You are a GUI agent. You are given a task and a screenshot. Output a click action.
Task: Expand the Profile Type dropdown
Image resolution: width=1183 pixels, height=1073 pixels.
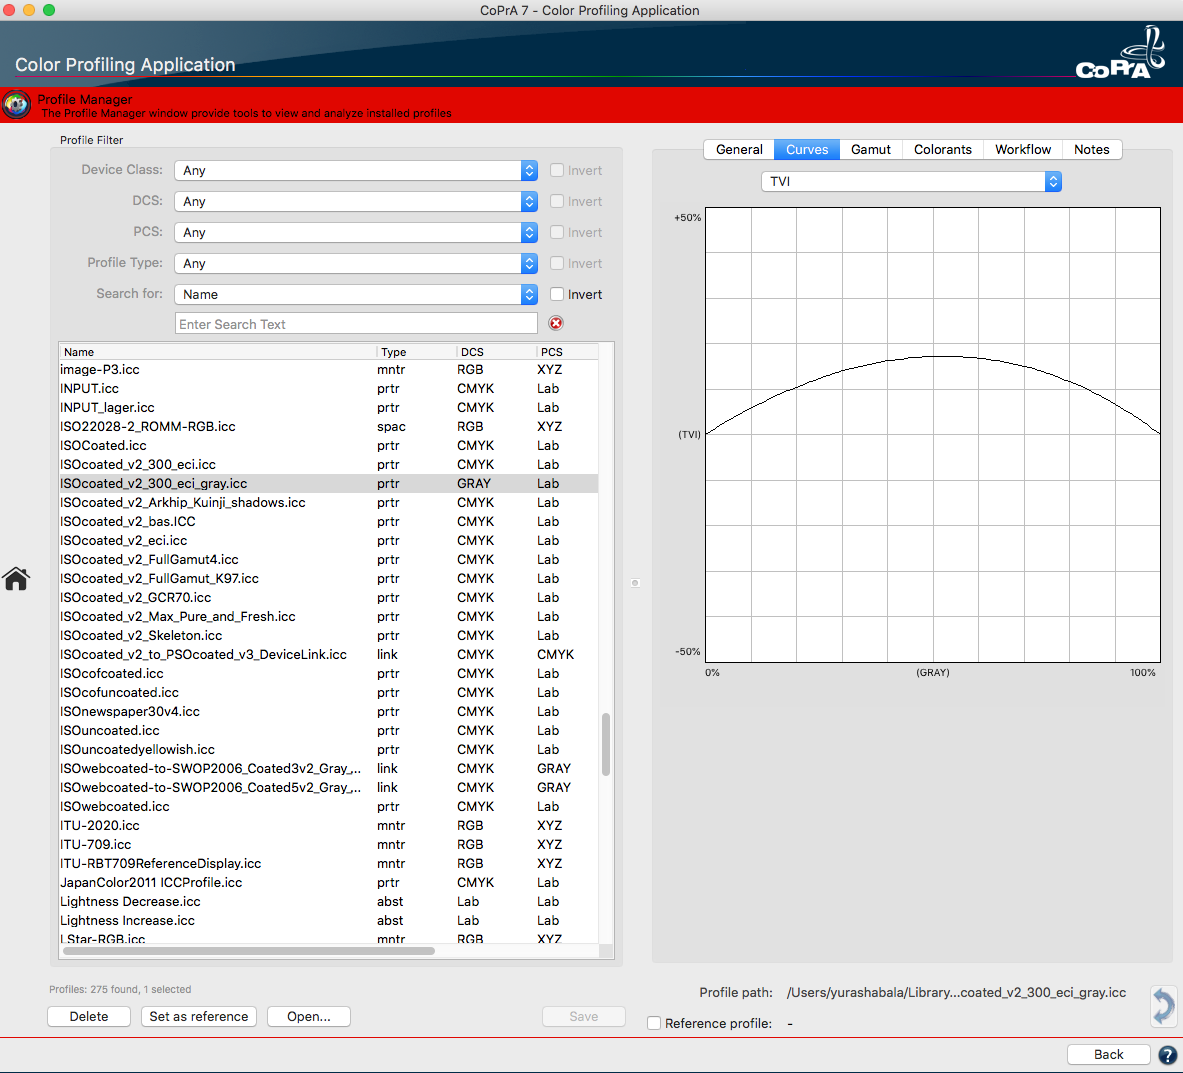click(355, 263)
